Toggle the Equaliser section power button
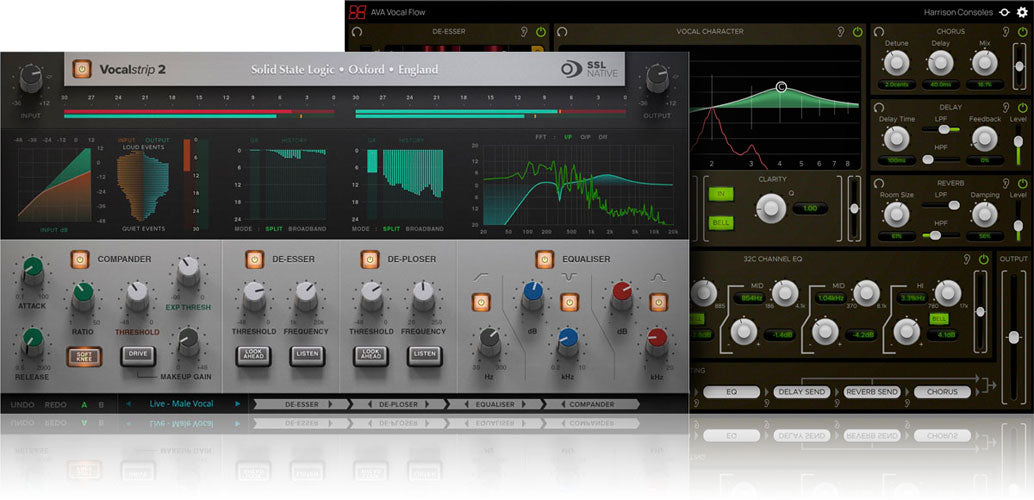The image size is (1034, 500). point(545,259)
